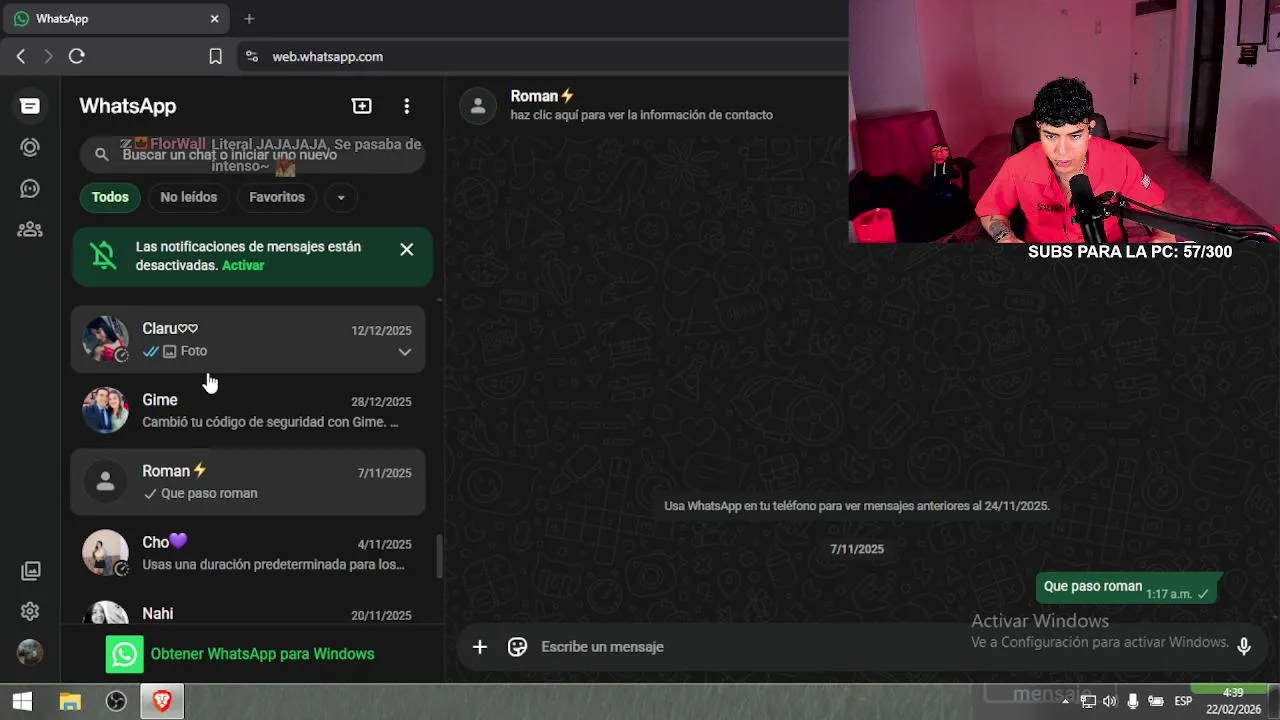Open the OBS taskbar icon
1280x720 pixels.
pyautogui.click(x=116, y=702)
